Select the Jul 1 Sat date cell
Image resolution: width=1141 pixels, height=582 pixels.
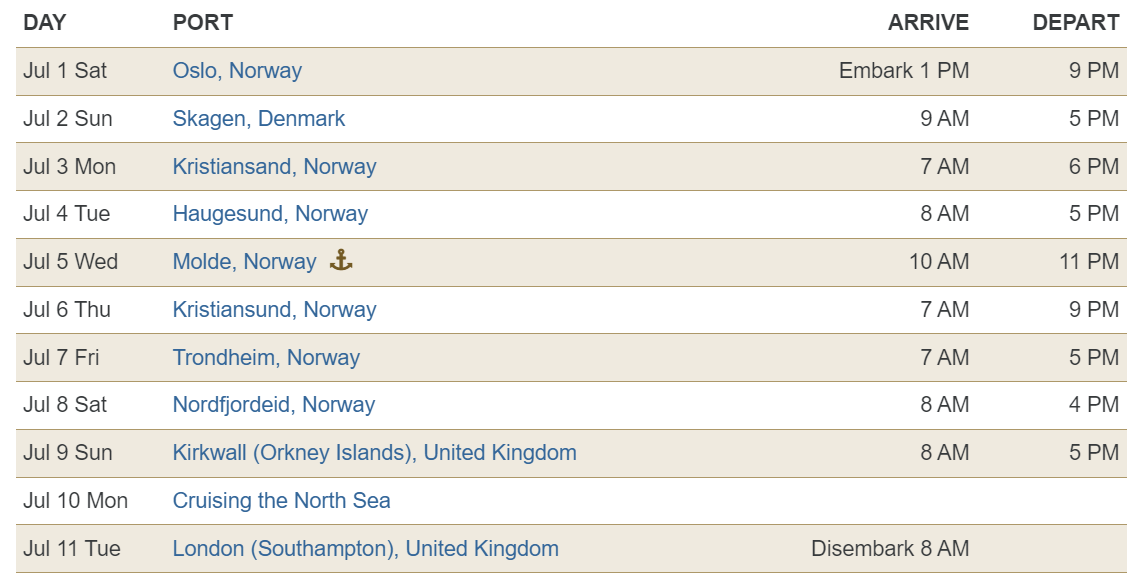(65, 71)
